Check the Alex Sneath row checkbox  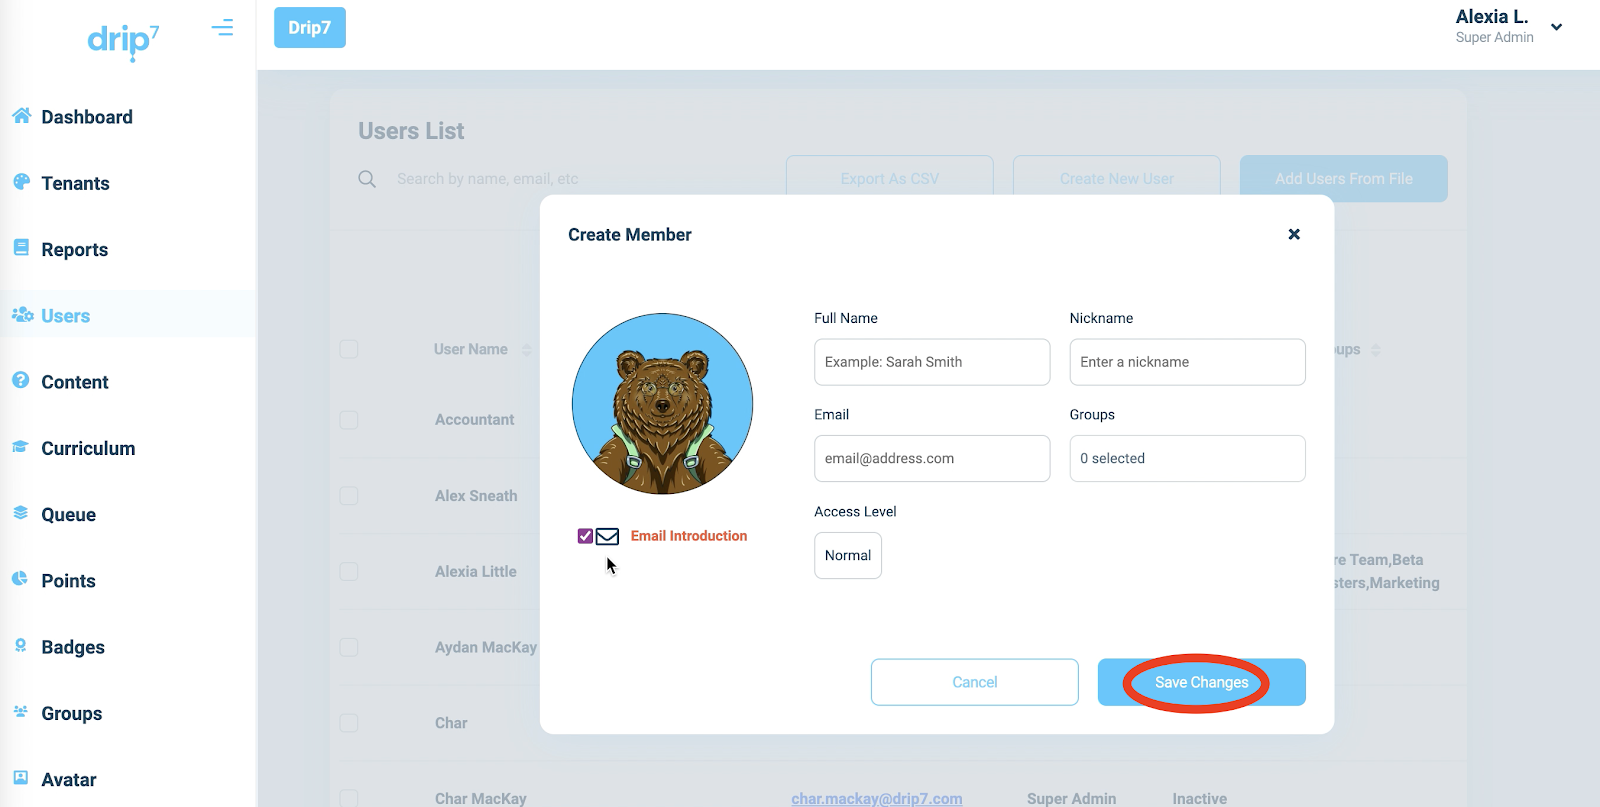click(349, 496)
